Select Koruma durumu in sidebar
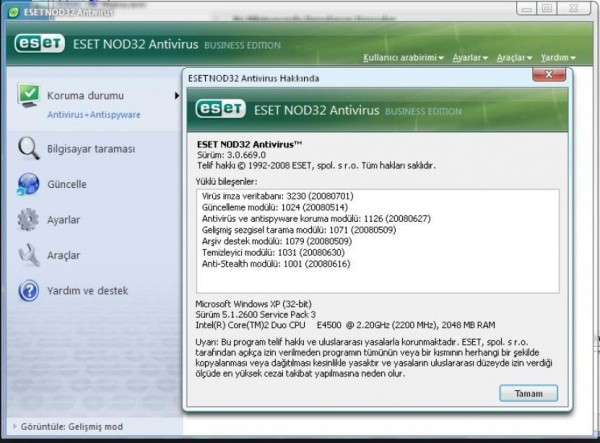The width and height of the screenshot is (600, 443). [85, 95]
